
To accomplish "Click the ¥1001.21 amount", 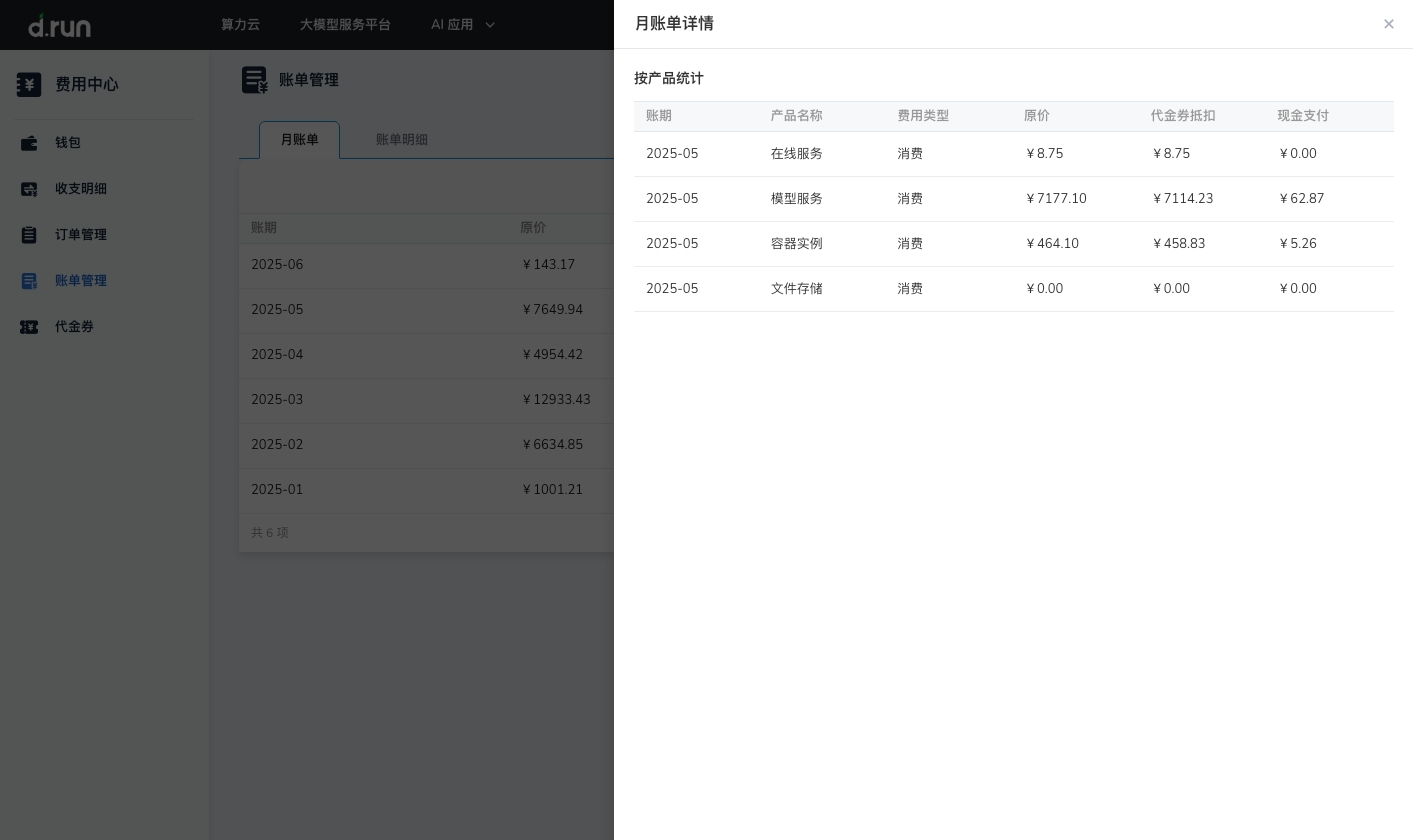I will (x=551, y=490).
